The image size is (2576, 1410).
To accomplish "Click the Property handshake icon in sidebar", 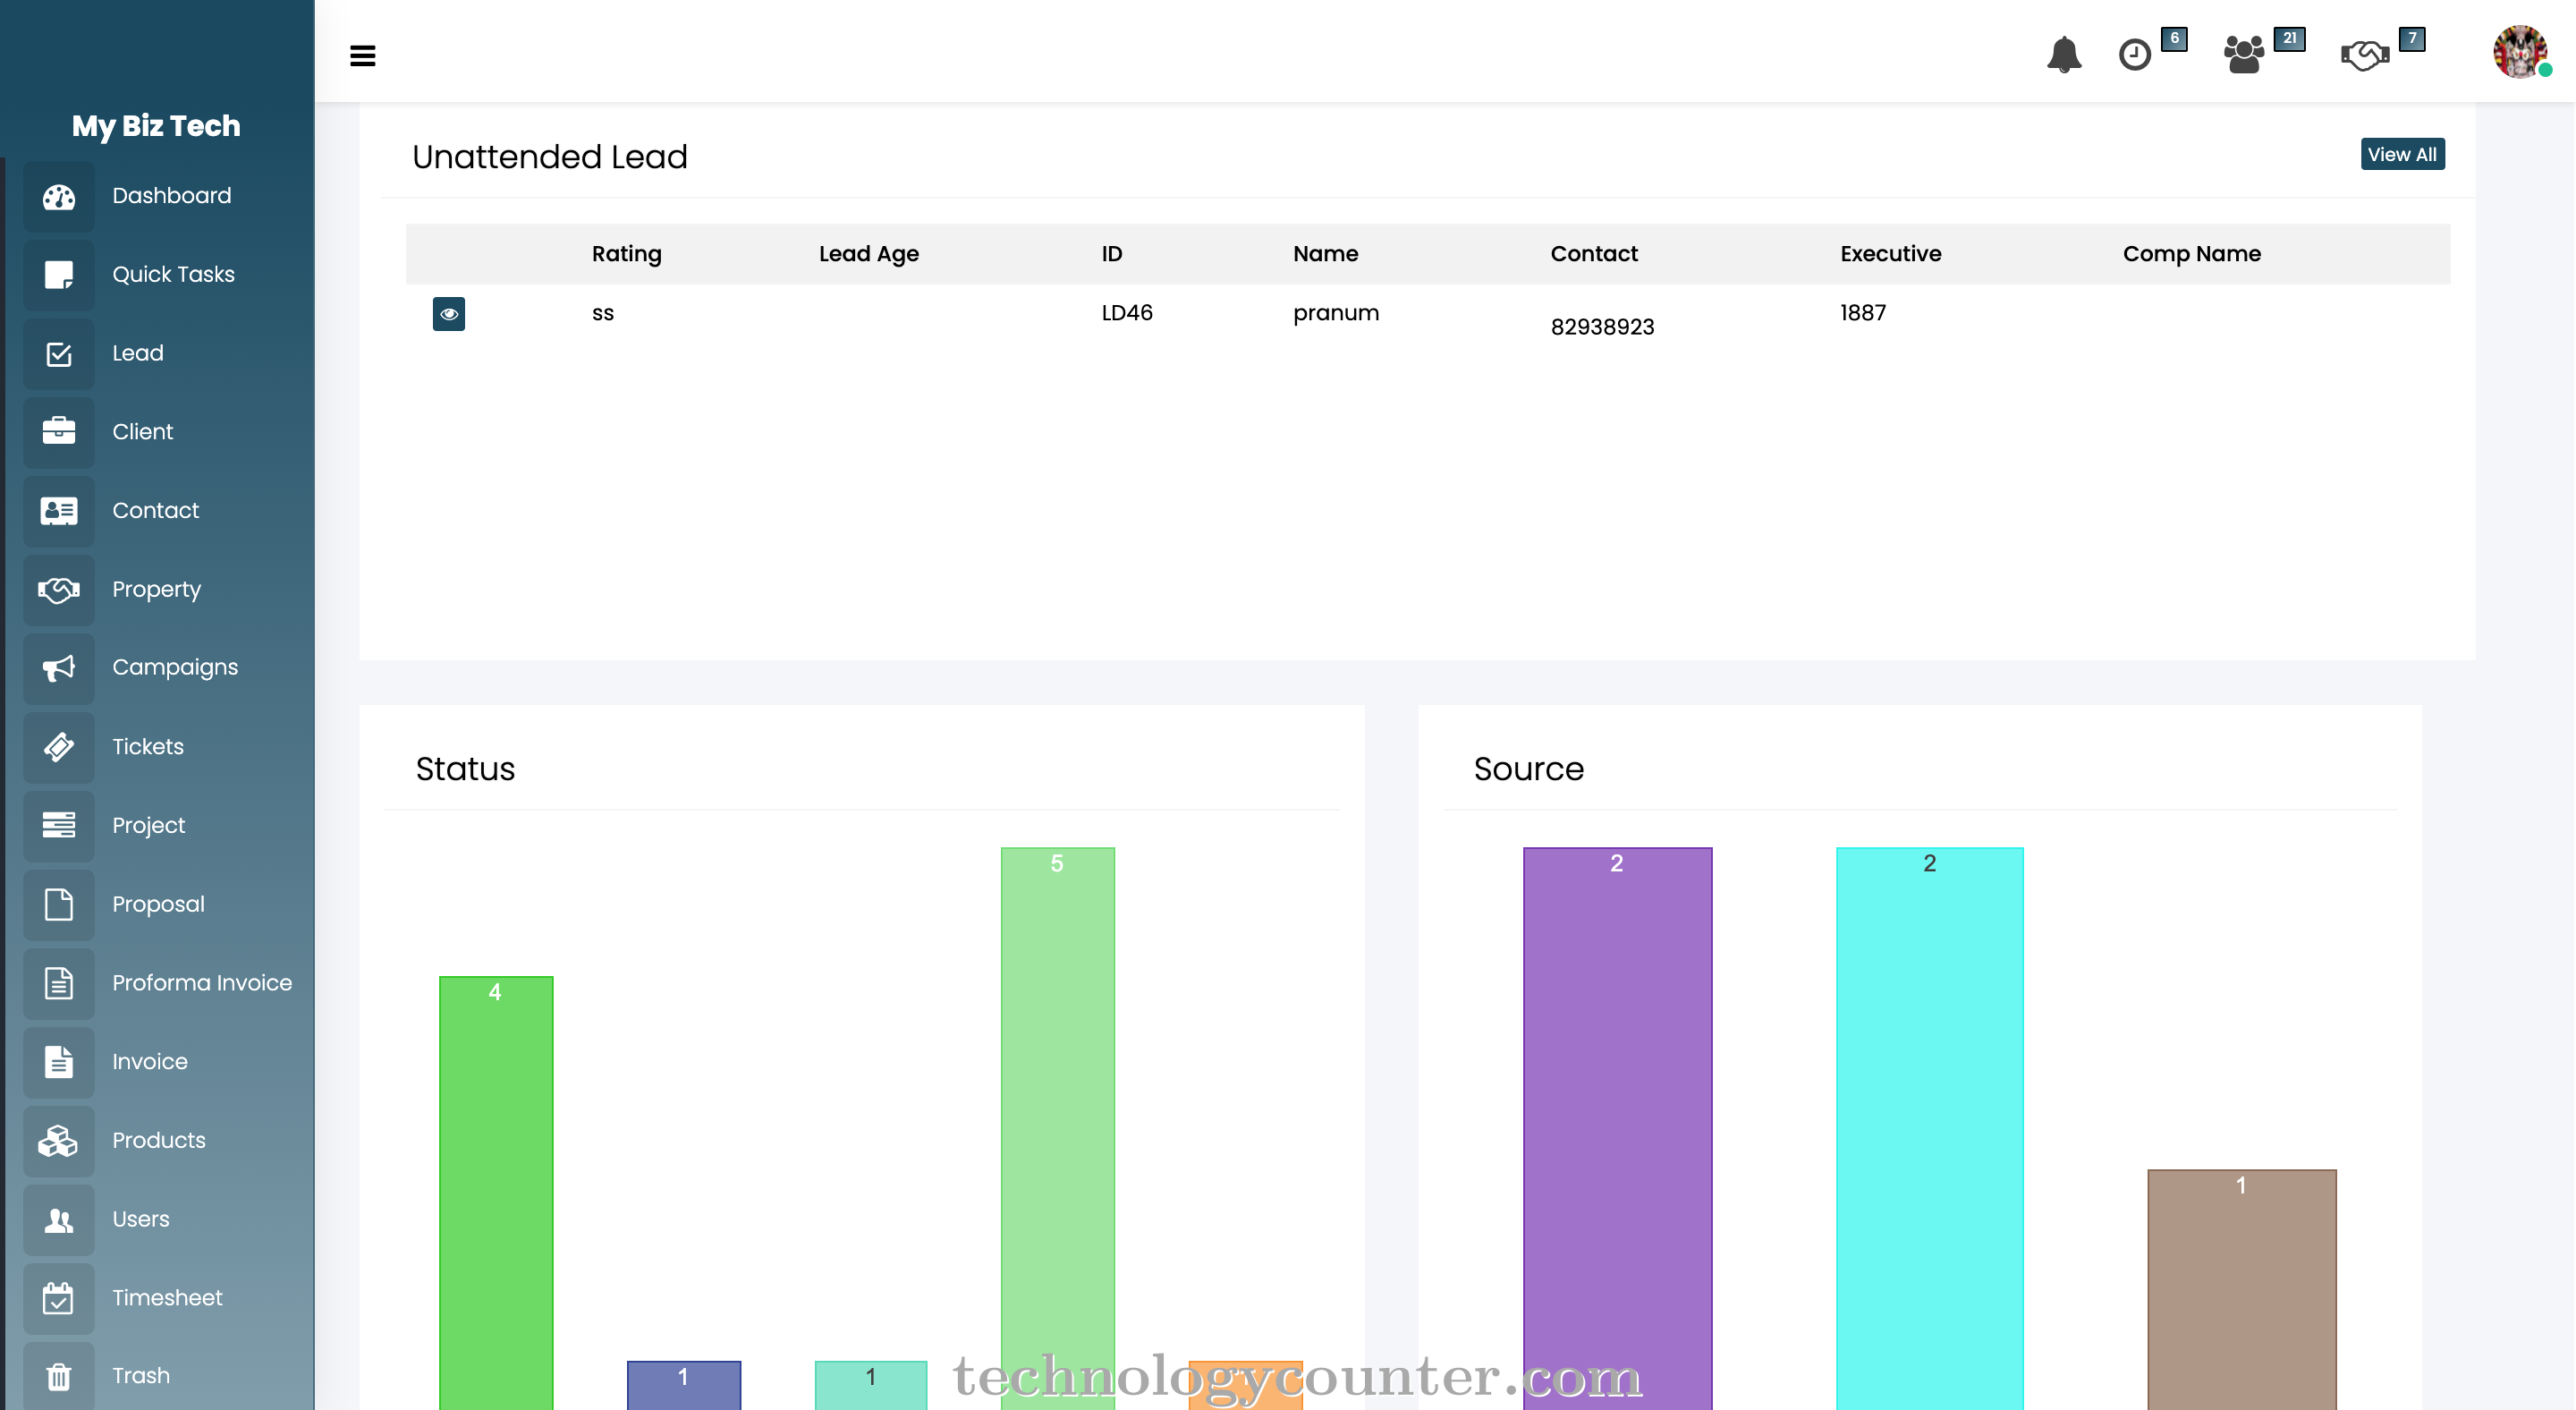I will point(59,590).
